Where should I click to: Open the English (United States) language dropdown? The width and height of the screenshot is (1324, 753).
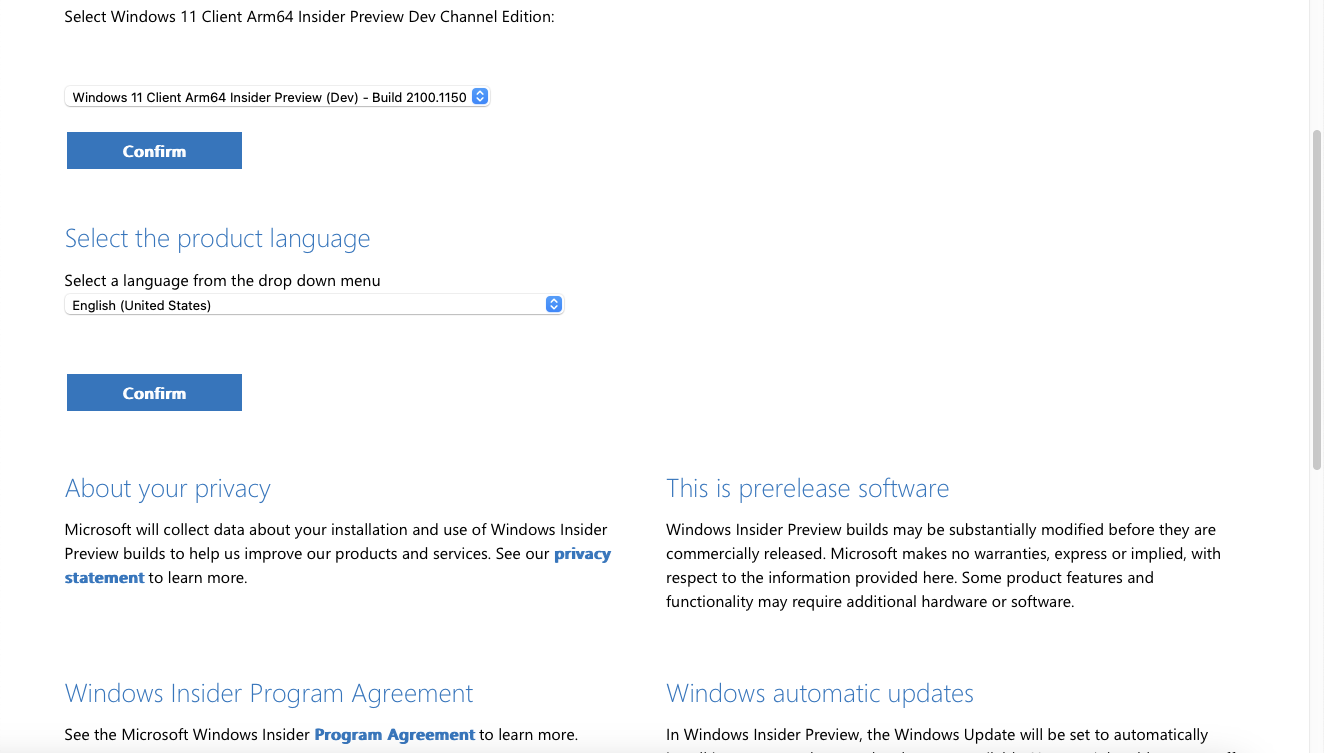tap(314, 305)
